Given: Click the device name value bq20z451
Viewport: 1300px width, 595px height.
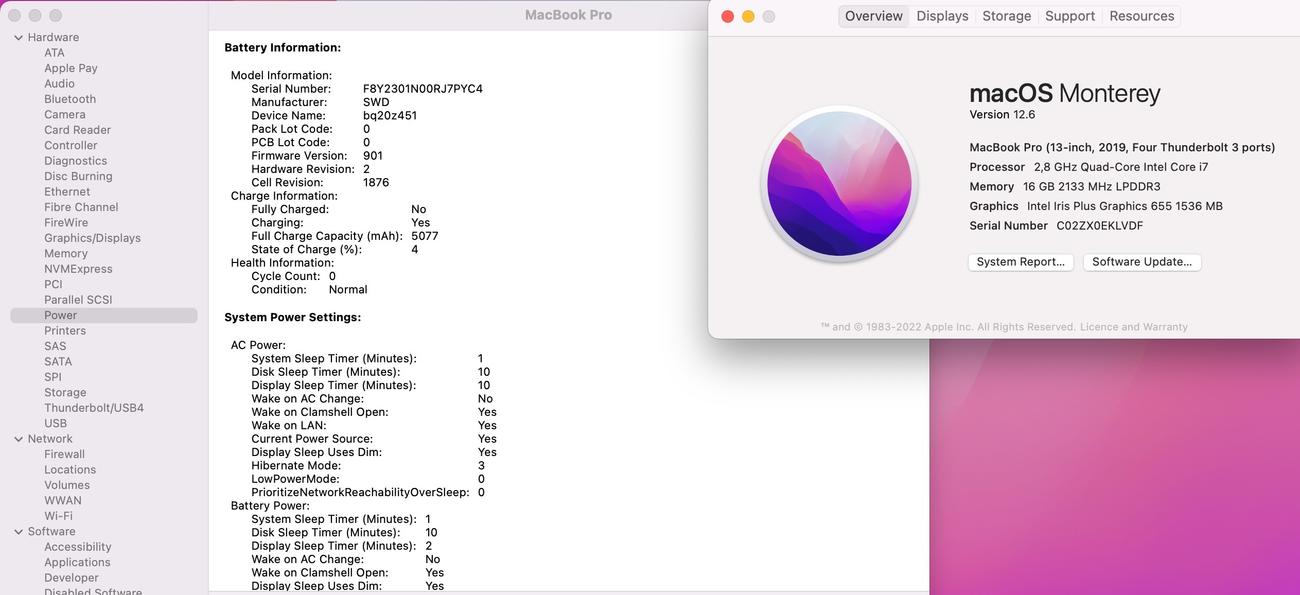Looking at the screenshot, I should (390, 116).
